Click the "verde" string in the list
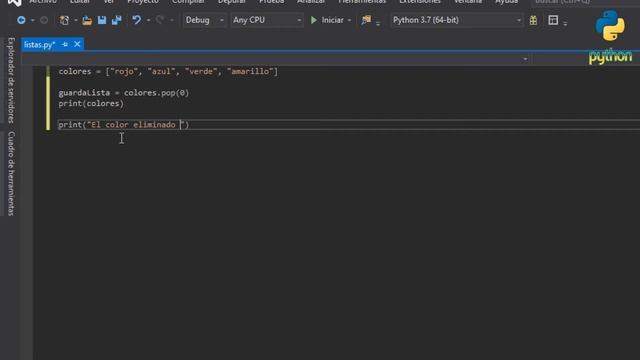This screenshot has height=360, width=640. tap(201, 71)
